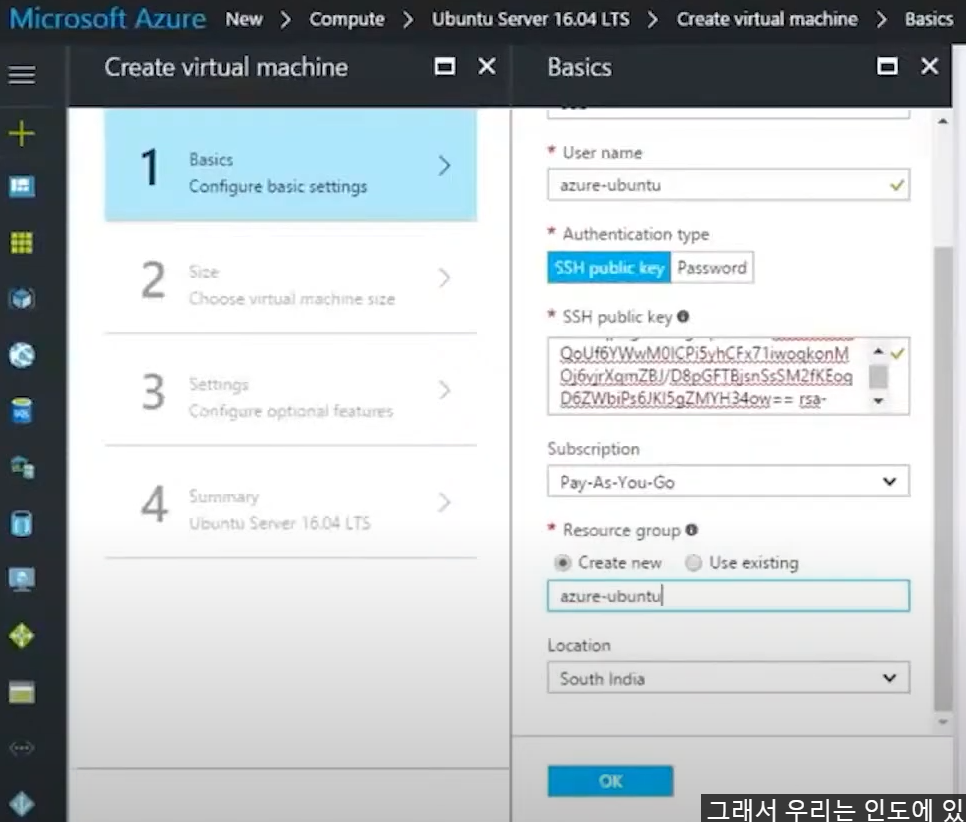Open step 4 Summary chevron
This screenshot has height=822, width=966.
coord(444,502)
